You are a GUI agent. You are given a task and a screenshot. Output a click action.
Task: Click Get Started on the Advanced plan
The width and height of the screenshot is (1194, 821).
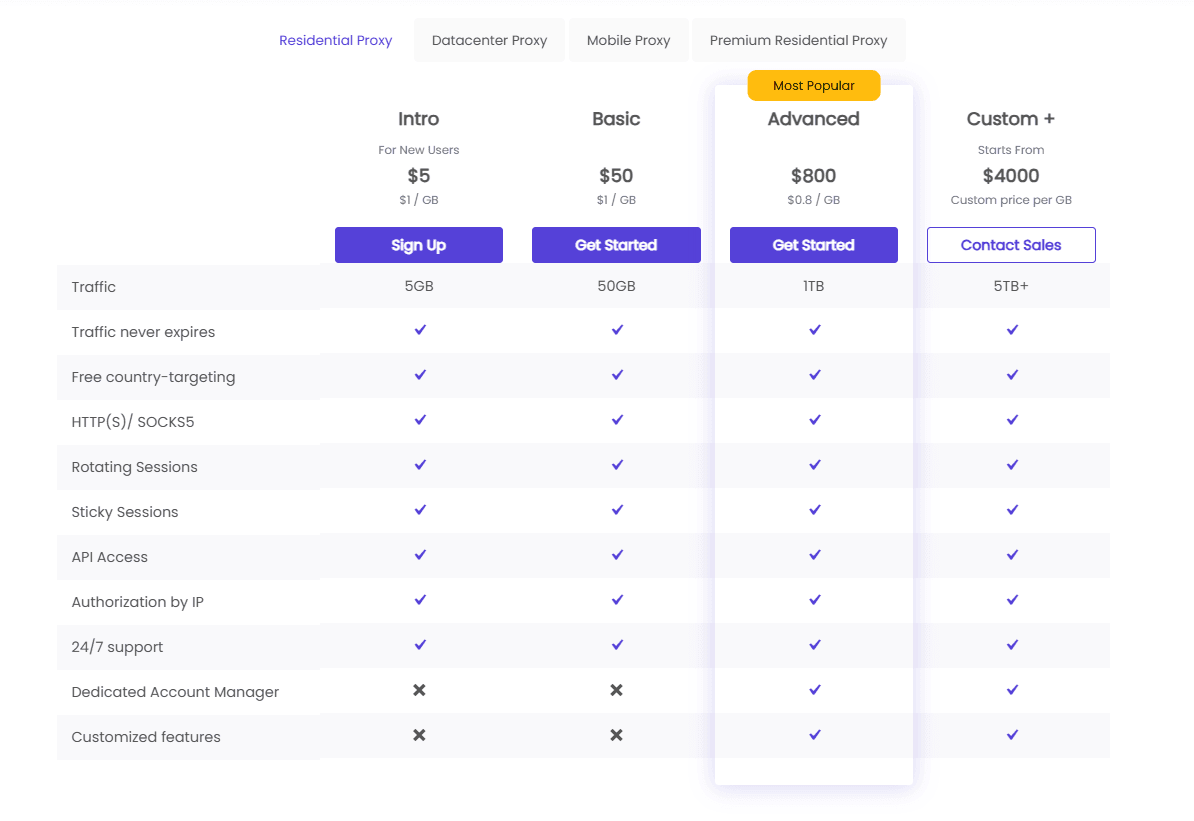814,245
